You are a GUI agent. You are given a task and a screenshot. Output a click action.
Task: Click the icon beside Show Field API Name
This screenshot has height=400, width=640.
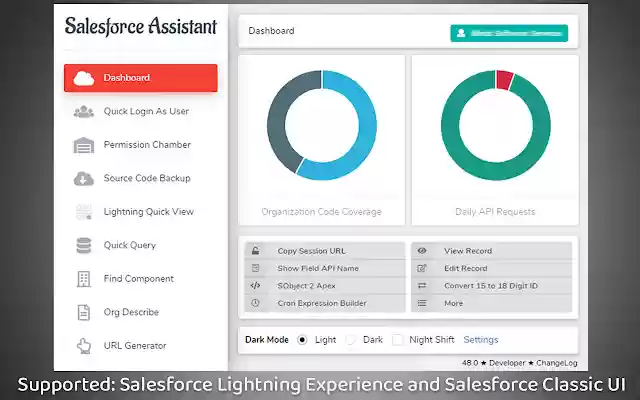click(256, 268)
